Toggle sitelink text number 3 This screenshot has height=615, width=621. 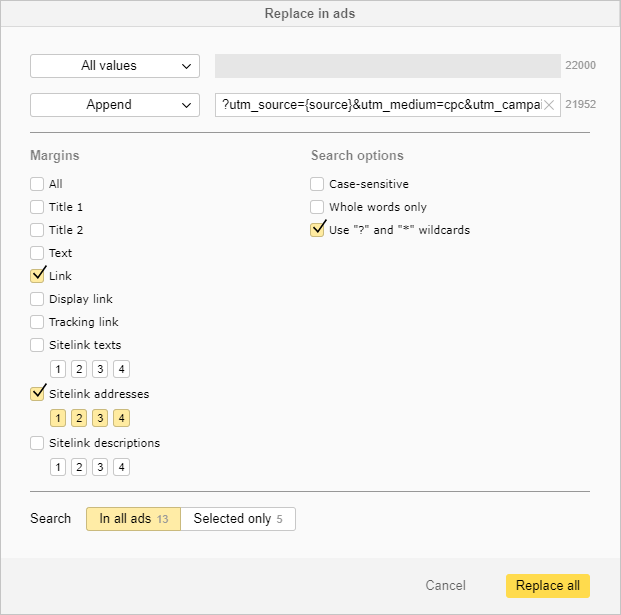(100, 369)
